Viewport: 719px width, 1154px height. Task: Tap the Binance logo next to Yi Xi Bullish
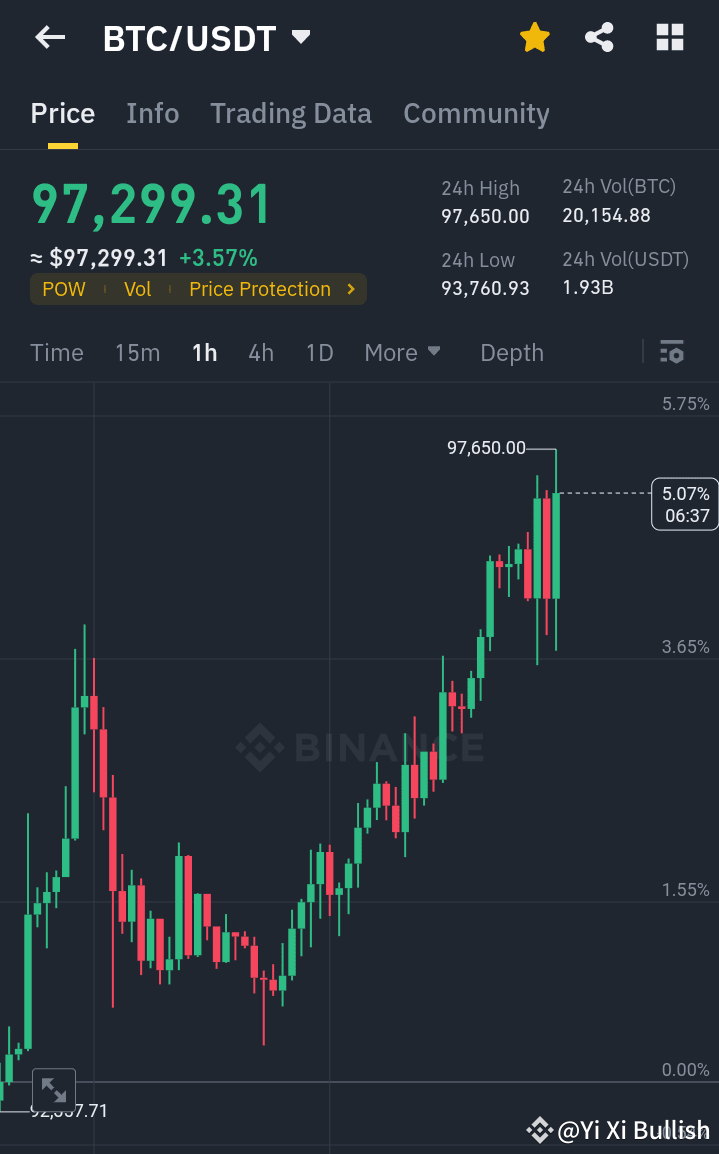(538, 1130)
